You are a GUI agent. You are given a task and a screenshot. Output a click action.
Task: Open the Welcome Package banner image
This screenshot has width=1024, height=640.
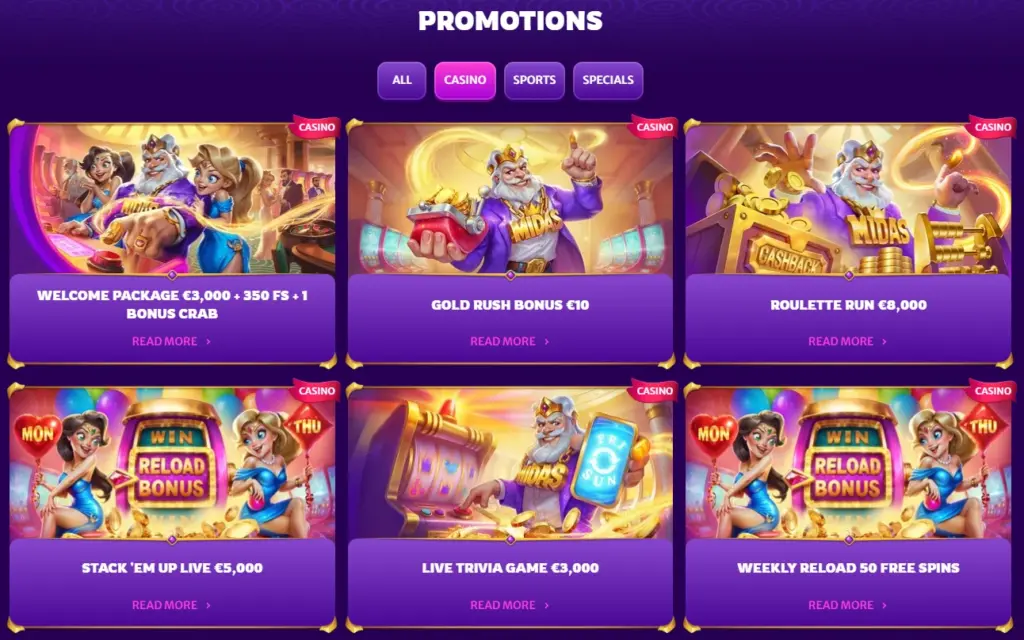(x=172, y=199)
